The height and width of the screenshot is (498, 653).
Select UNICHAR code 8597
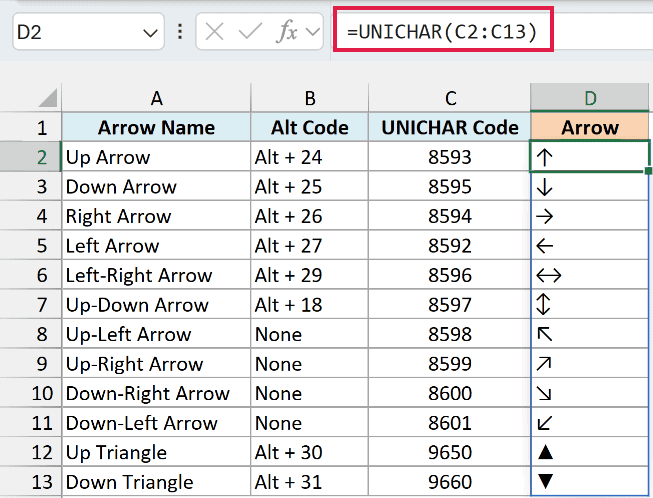tap(449, 304)
